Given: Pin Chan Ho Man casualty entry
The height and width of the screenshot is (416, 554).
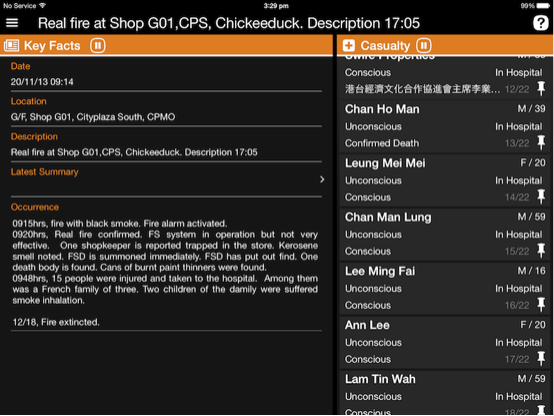Looking at the screenshot, I should pos(541,142).
